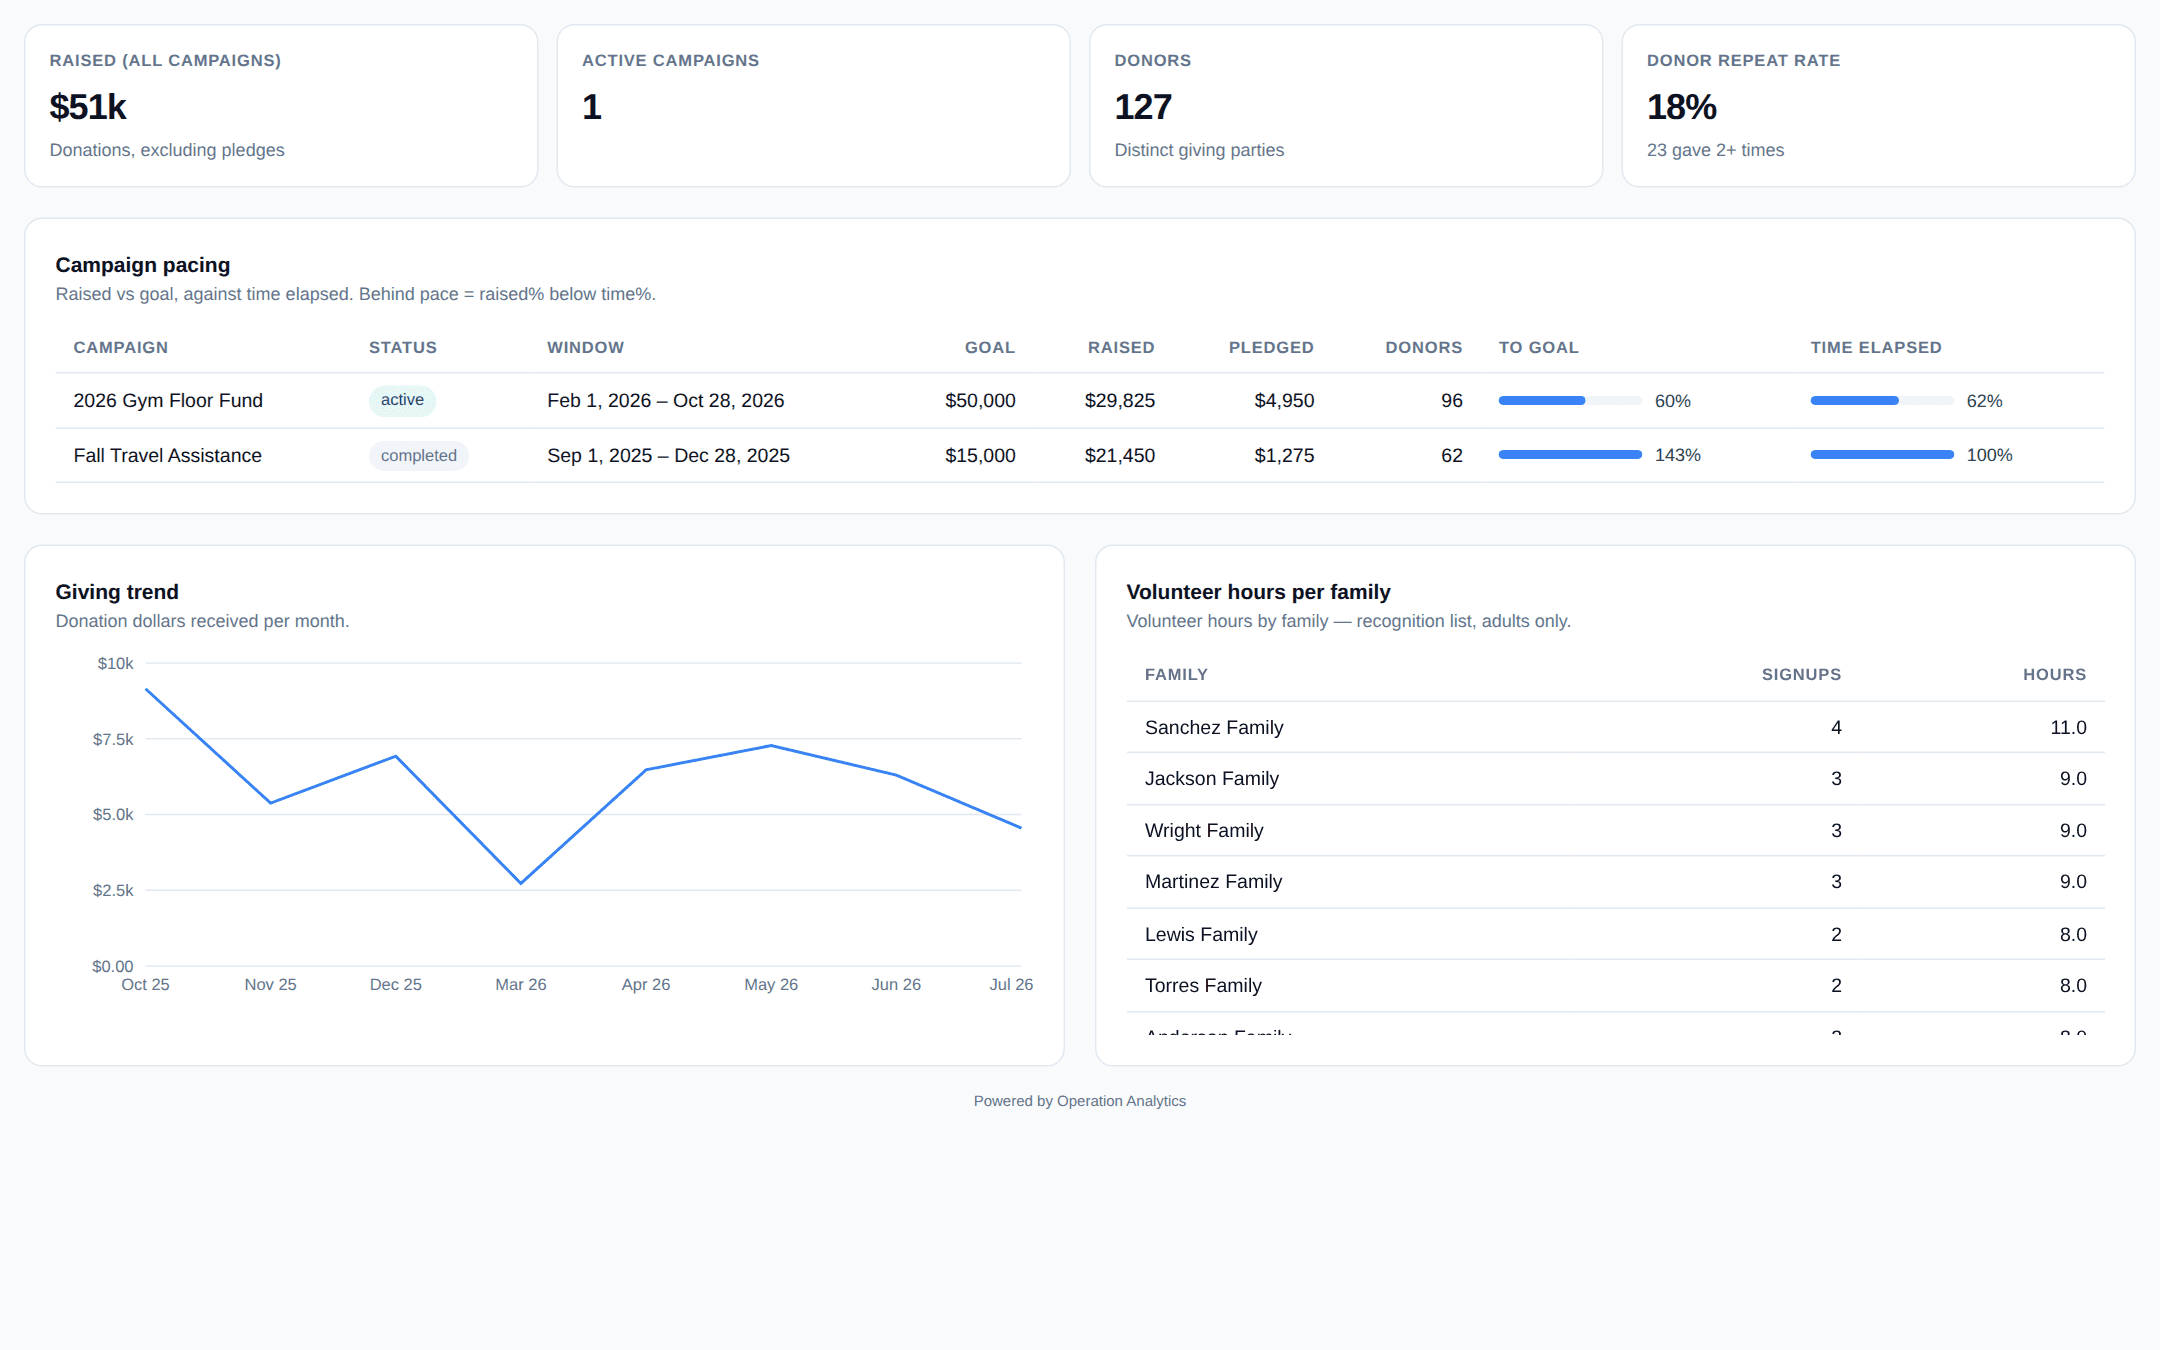Open the Operation Analytics footer text

point(1080,1101)
